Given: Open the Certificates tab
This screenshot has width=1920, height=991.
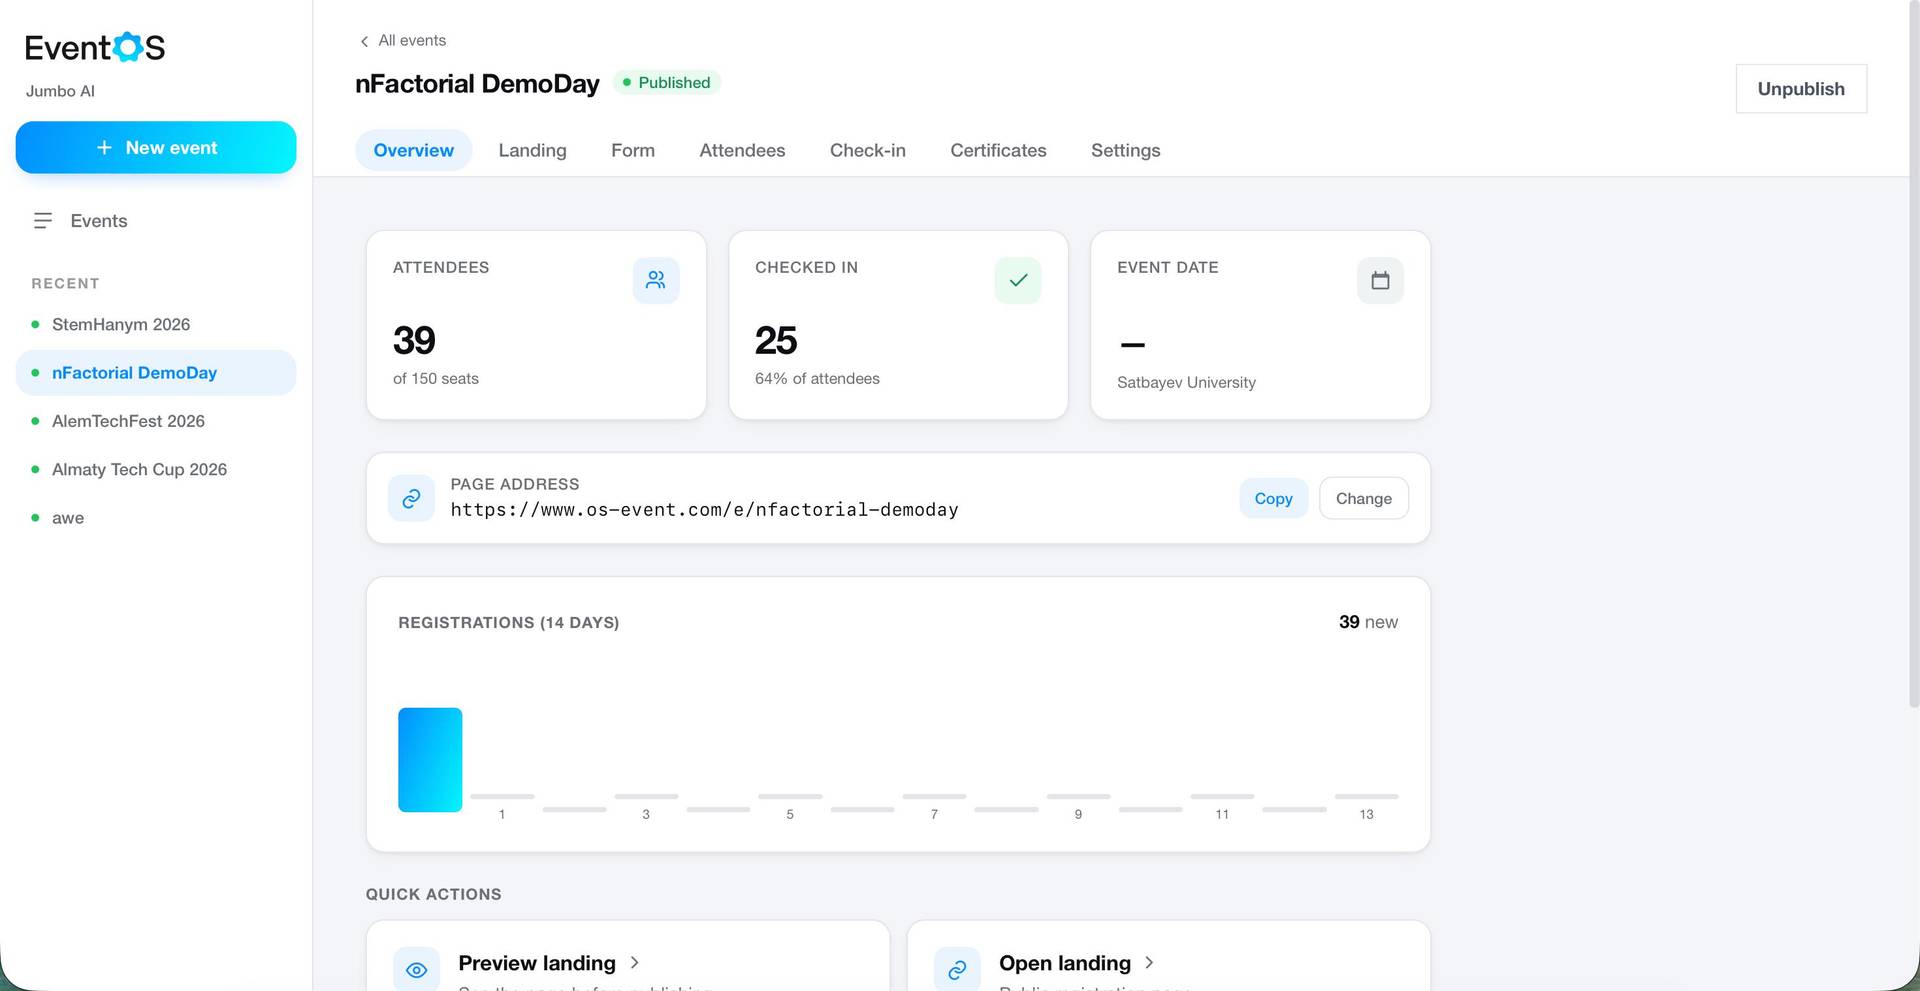Looking at the screenshot, I should pos(998,150).
